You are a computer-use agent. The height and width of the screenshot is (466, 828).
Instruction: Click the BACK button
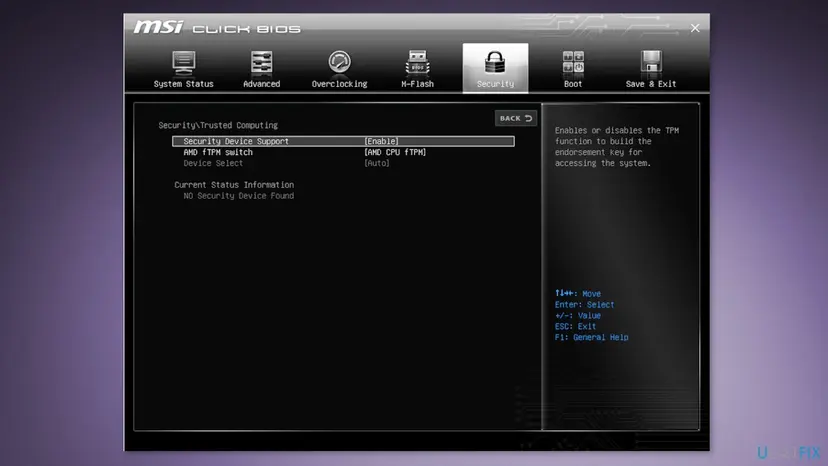515,118
